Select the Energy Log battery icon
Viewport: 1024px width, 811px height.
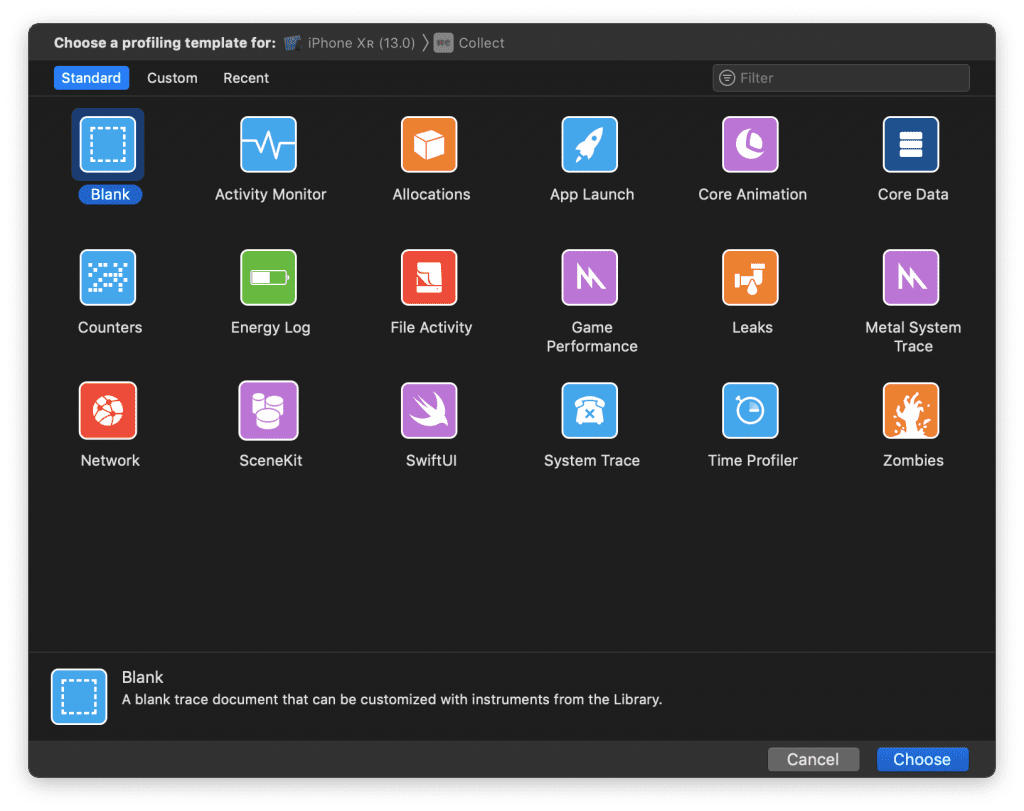coord(269,278)
